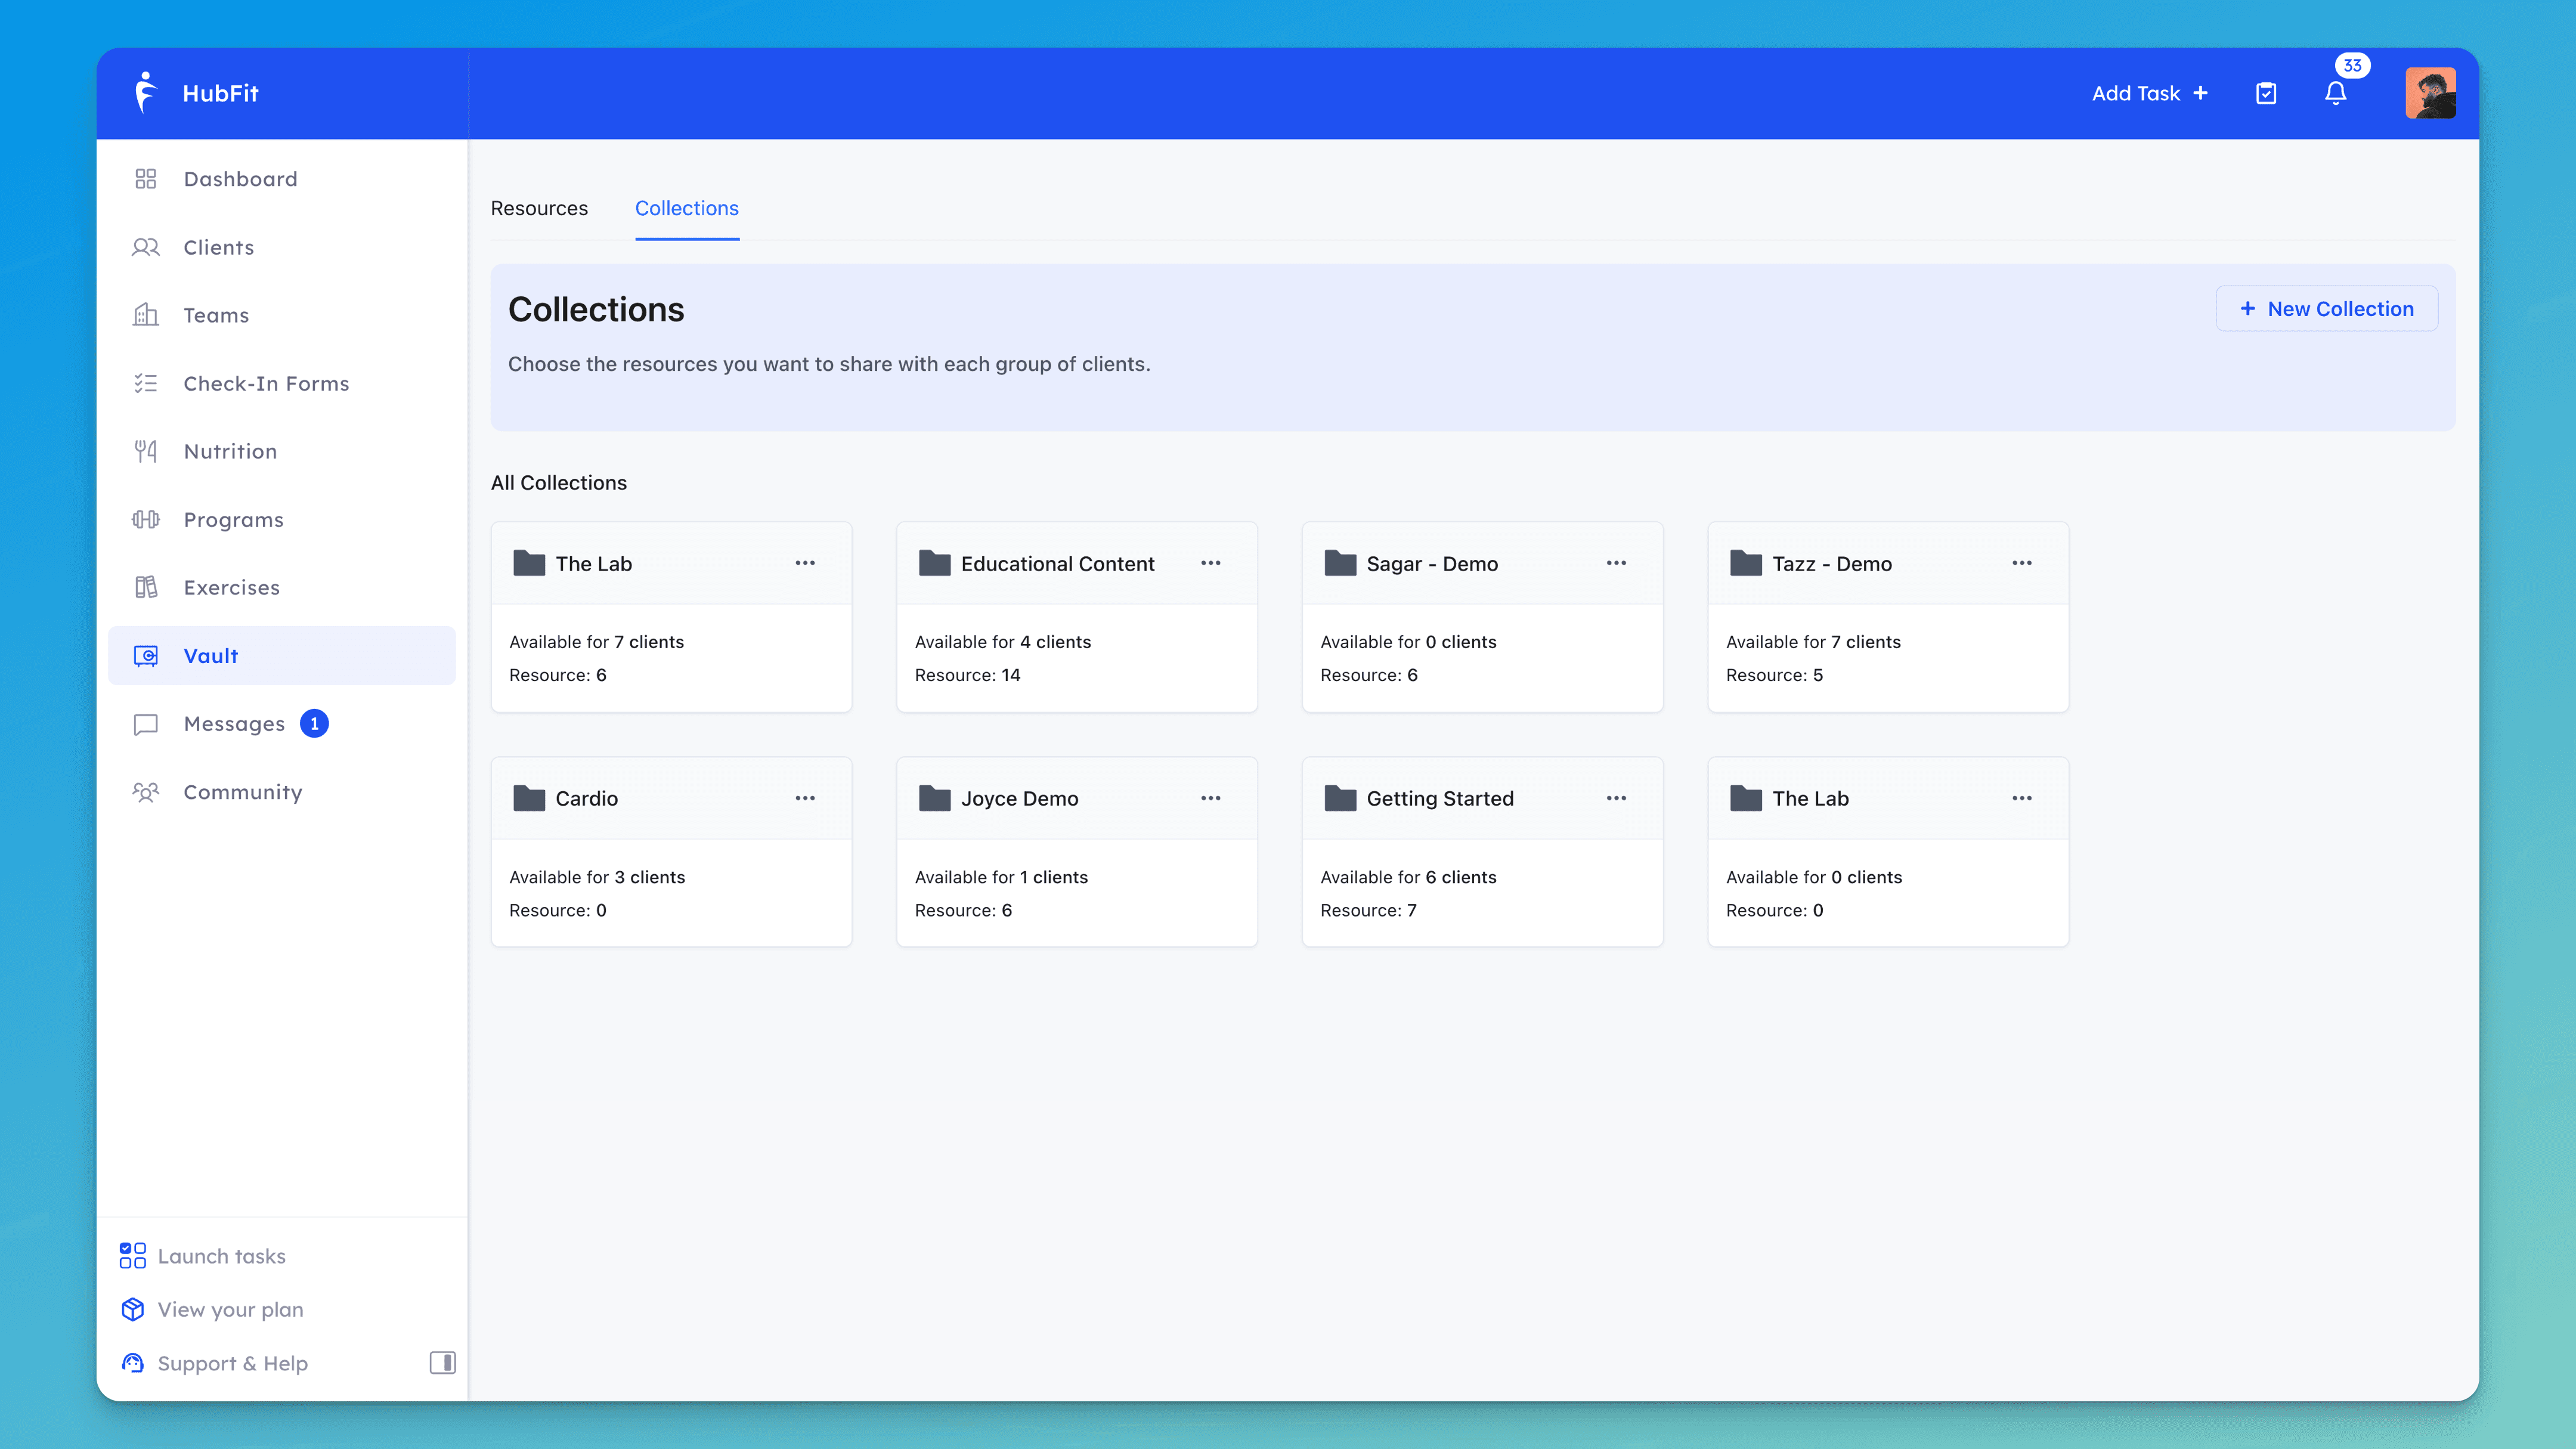
Task: Click the Dashboard sidebar icon
Action: (x=147, y=179)
